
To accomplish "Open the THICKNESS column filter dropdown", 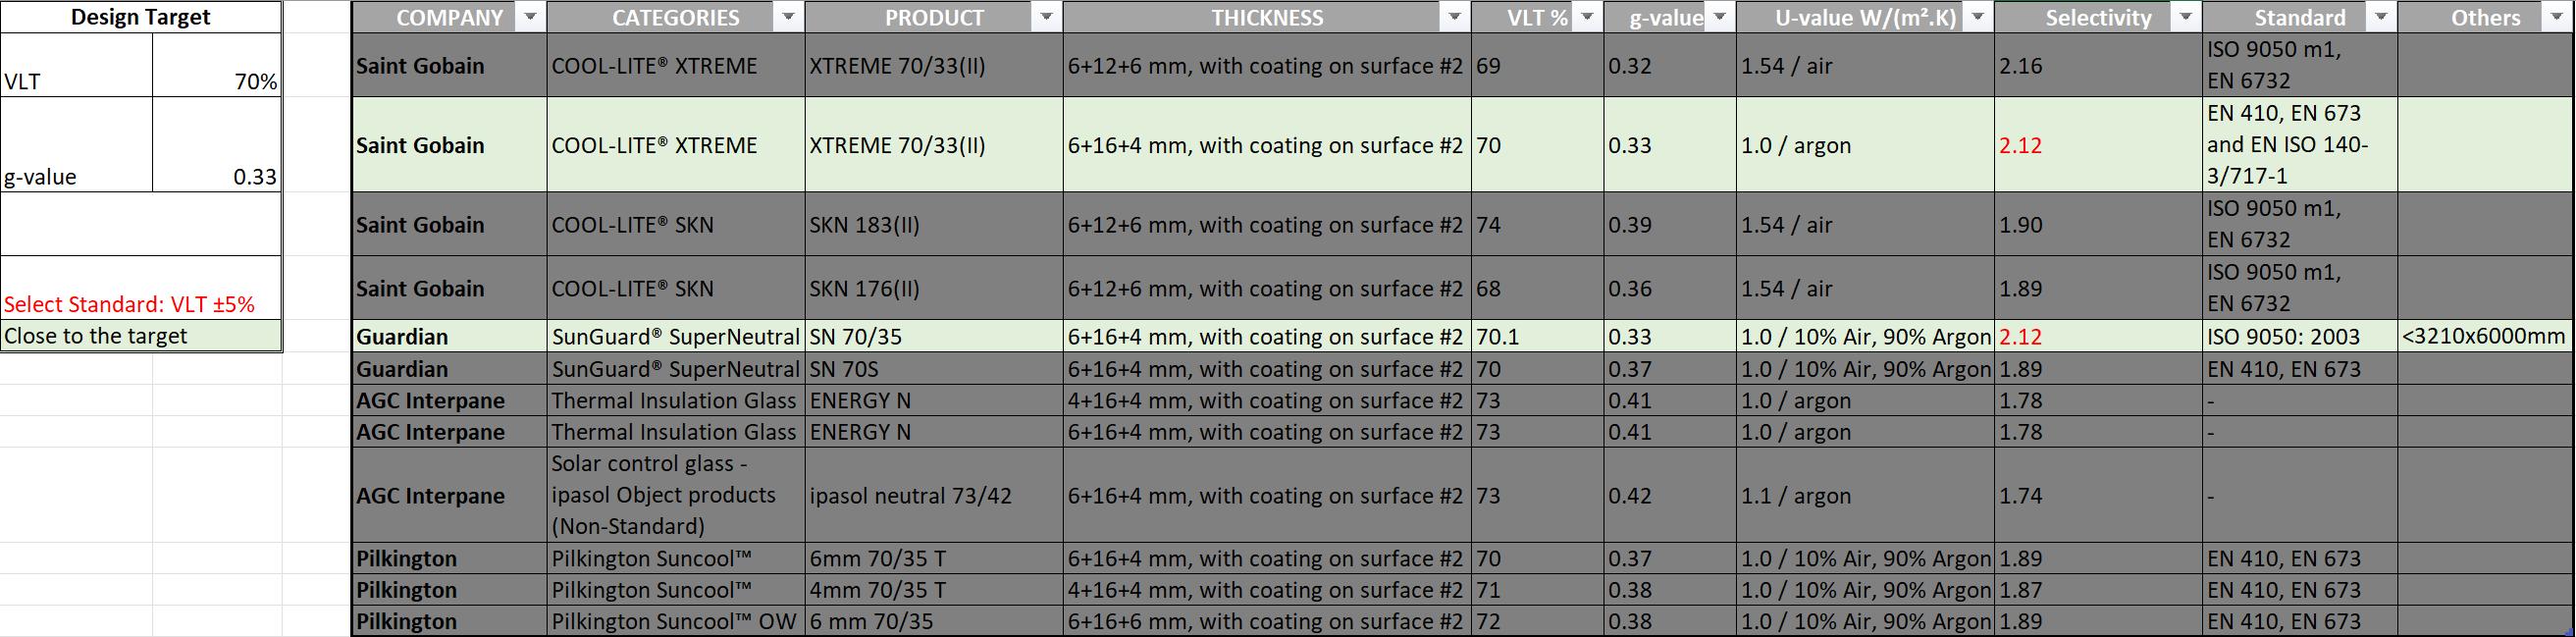I will tap(1455, 17).
